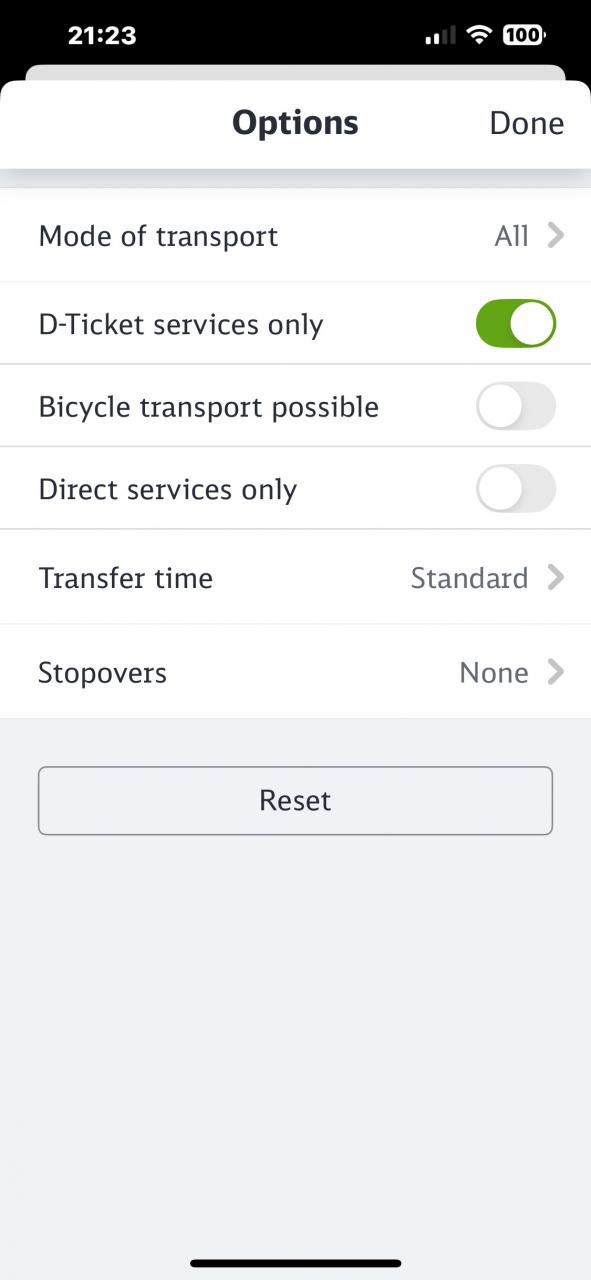Tap the clock showing 21:23

pyautogui.click(x=102, y=36)
